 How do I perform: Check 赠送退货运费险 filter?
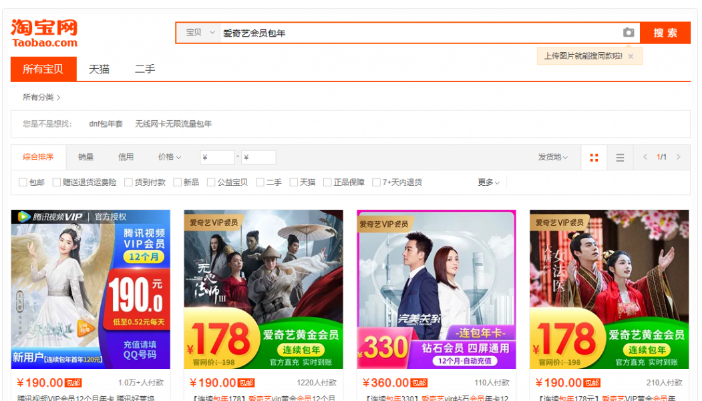point(56,182)
